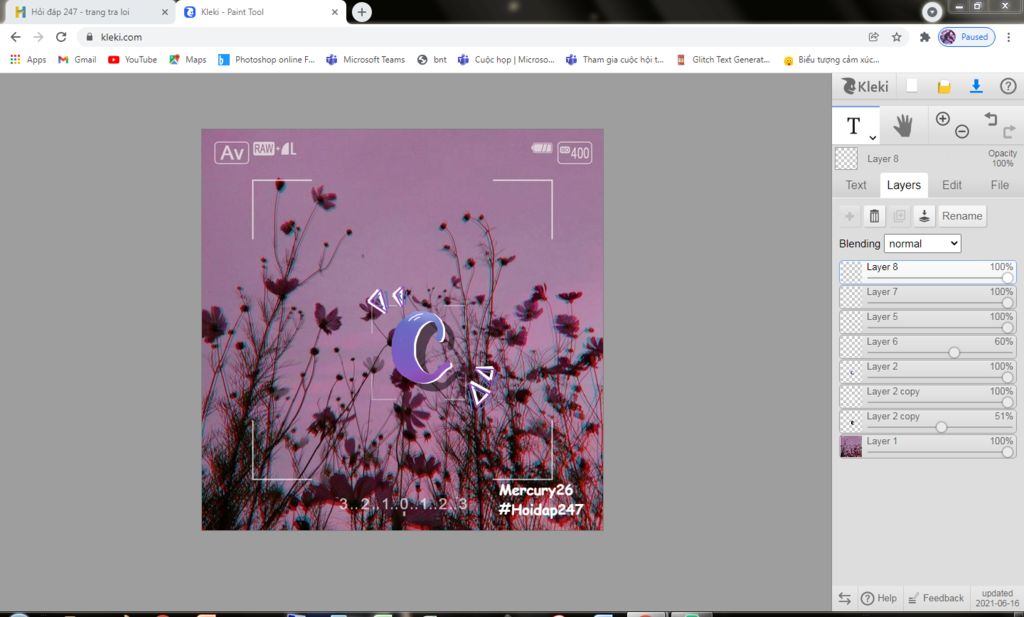Open Photoshop online bookmark

click(x=266, y=59)
